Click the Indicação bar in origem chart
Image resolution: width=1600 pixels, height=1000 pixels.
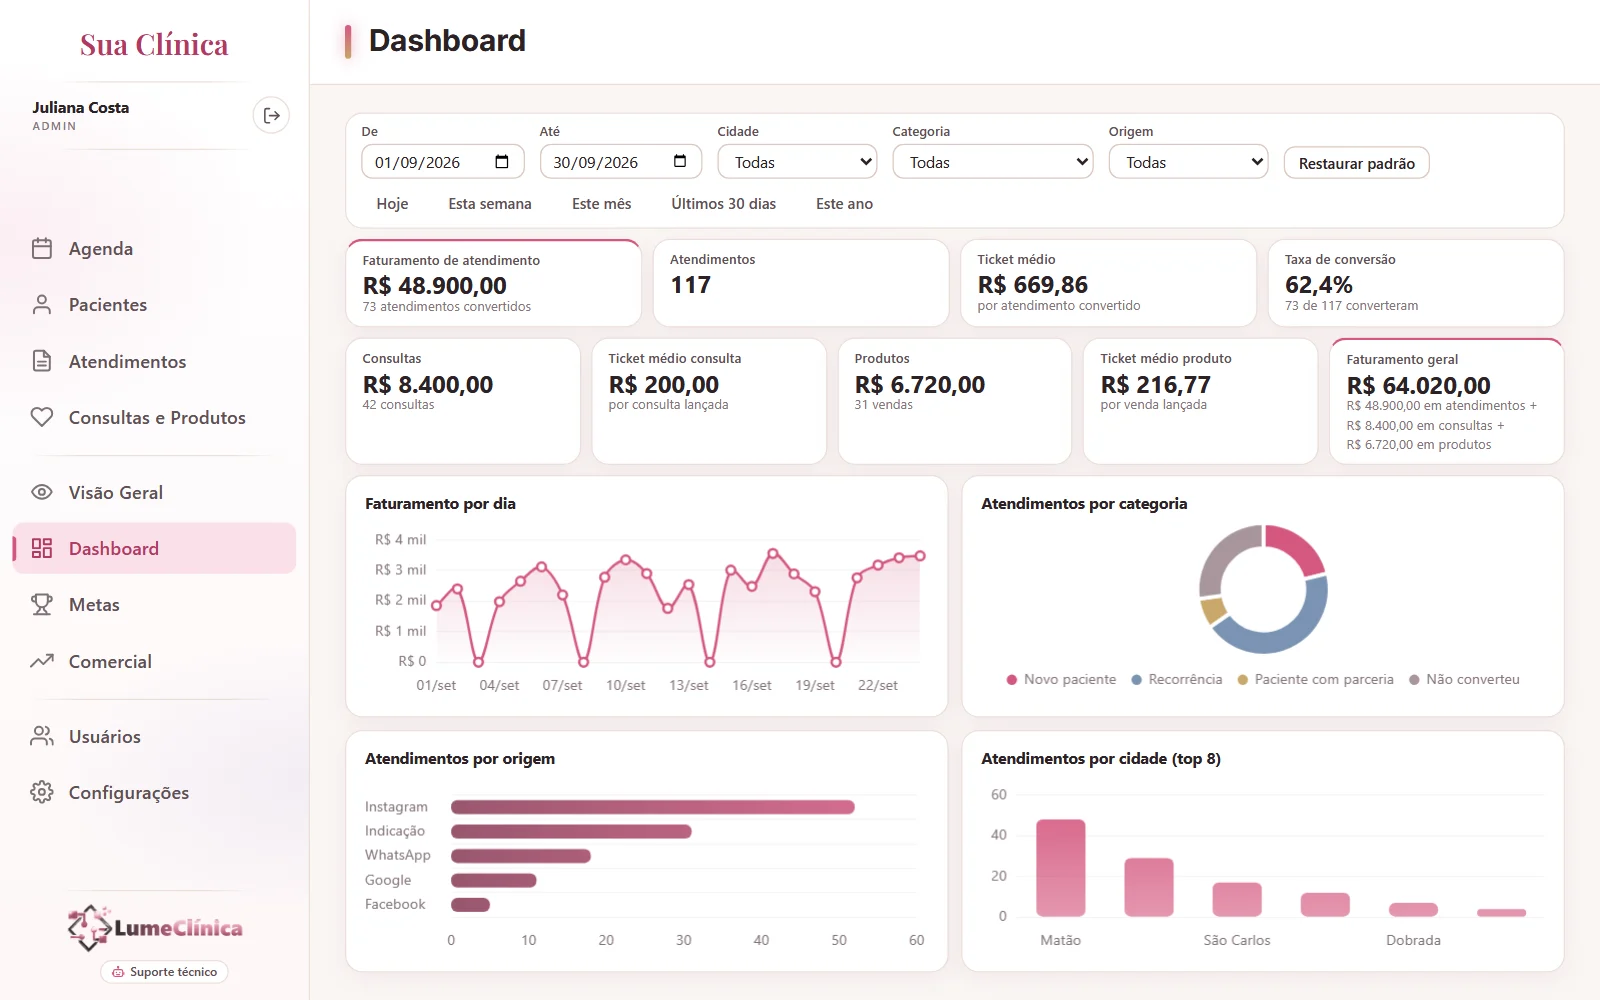pos(571,831)
